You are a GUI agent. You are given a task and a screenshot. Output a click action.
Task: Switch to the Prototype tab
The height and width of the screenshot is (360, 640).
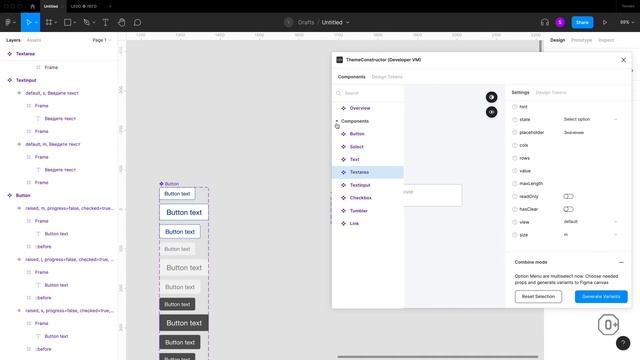pos(581,40)
